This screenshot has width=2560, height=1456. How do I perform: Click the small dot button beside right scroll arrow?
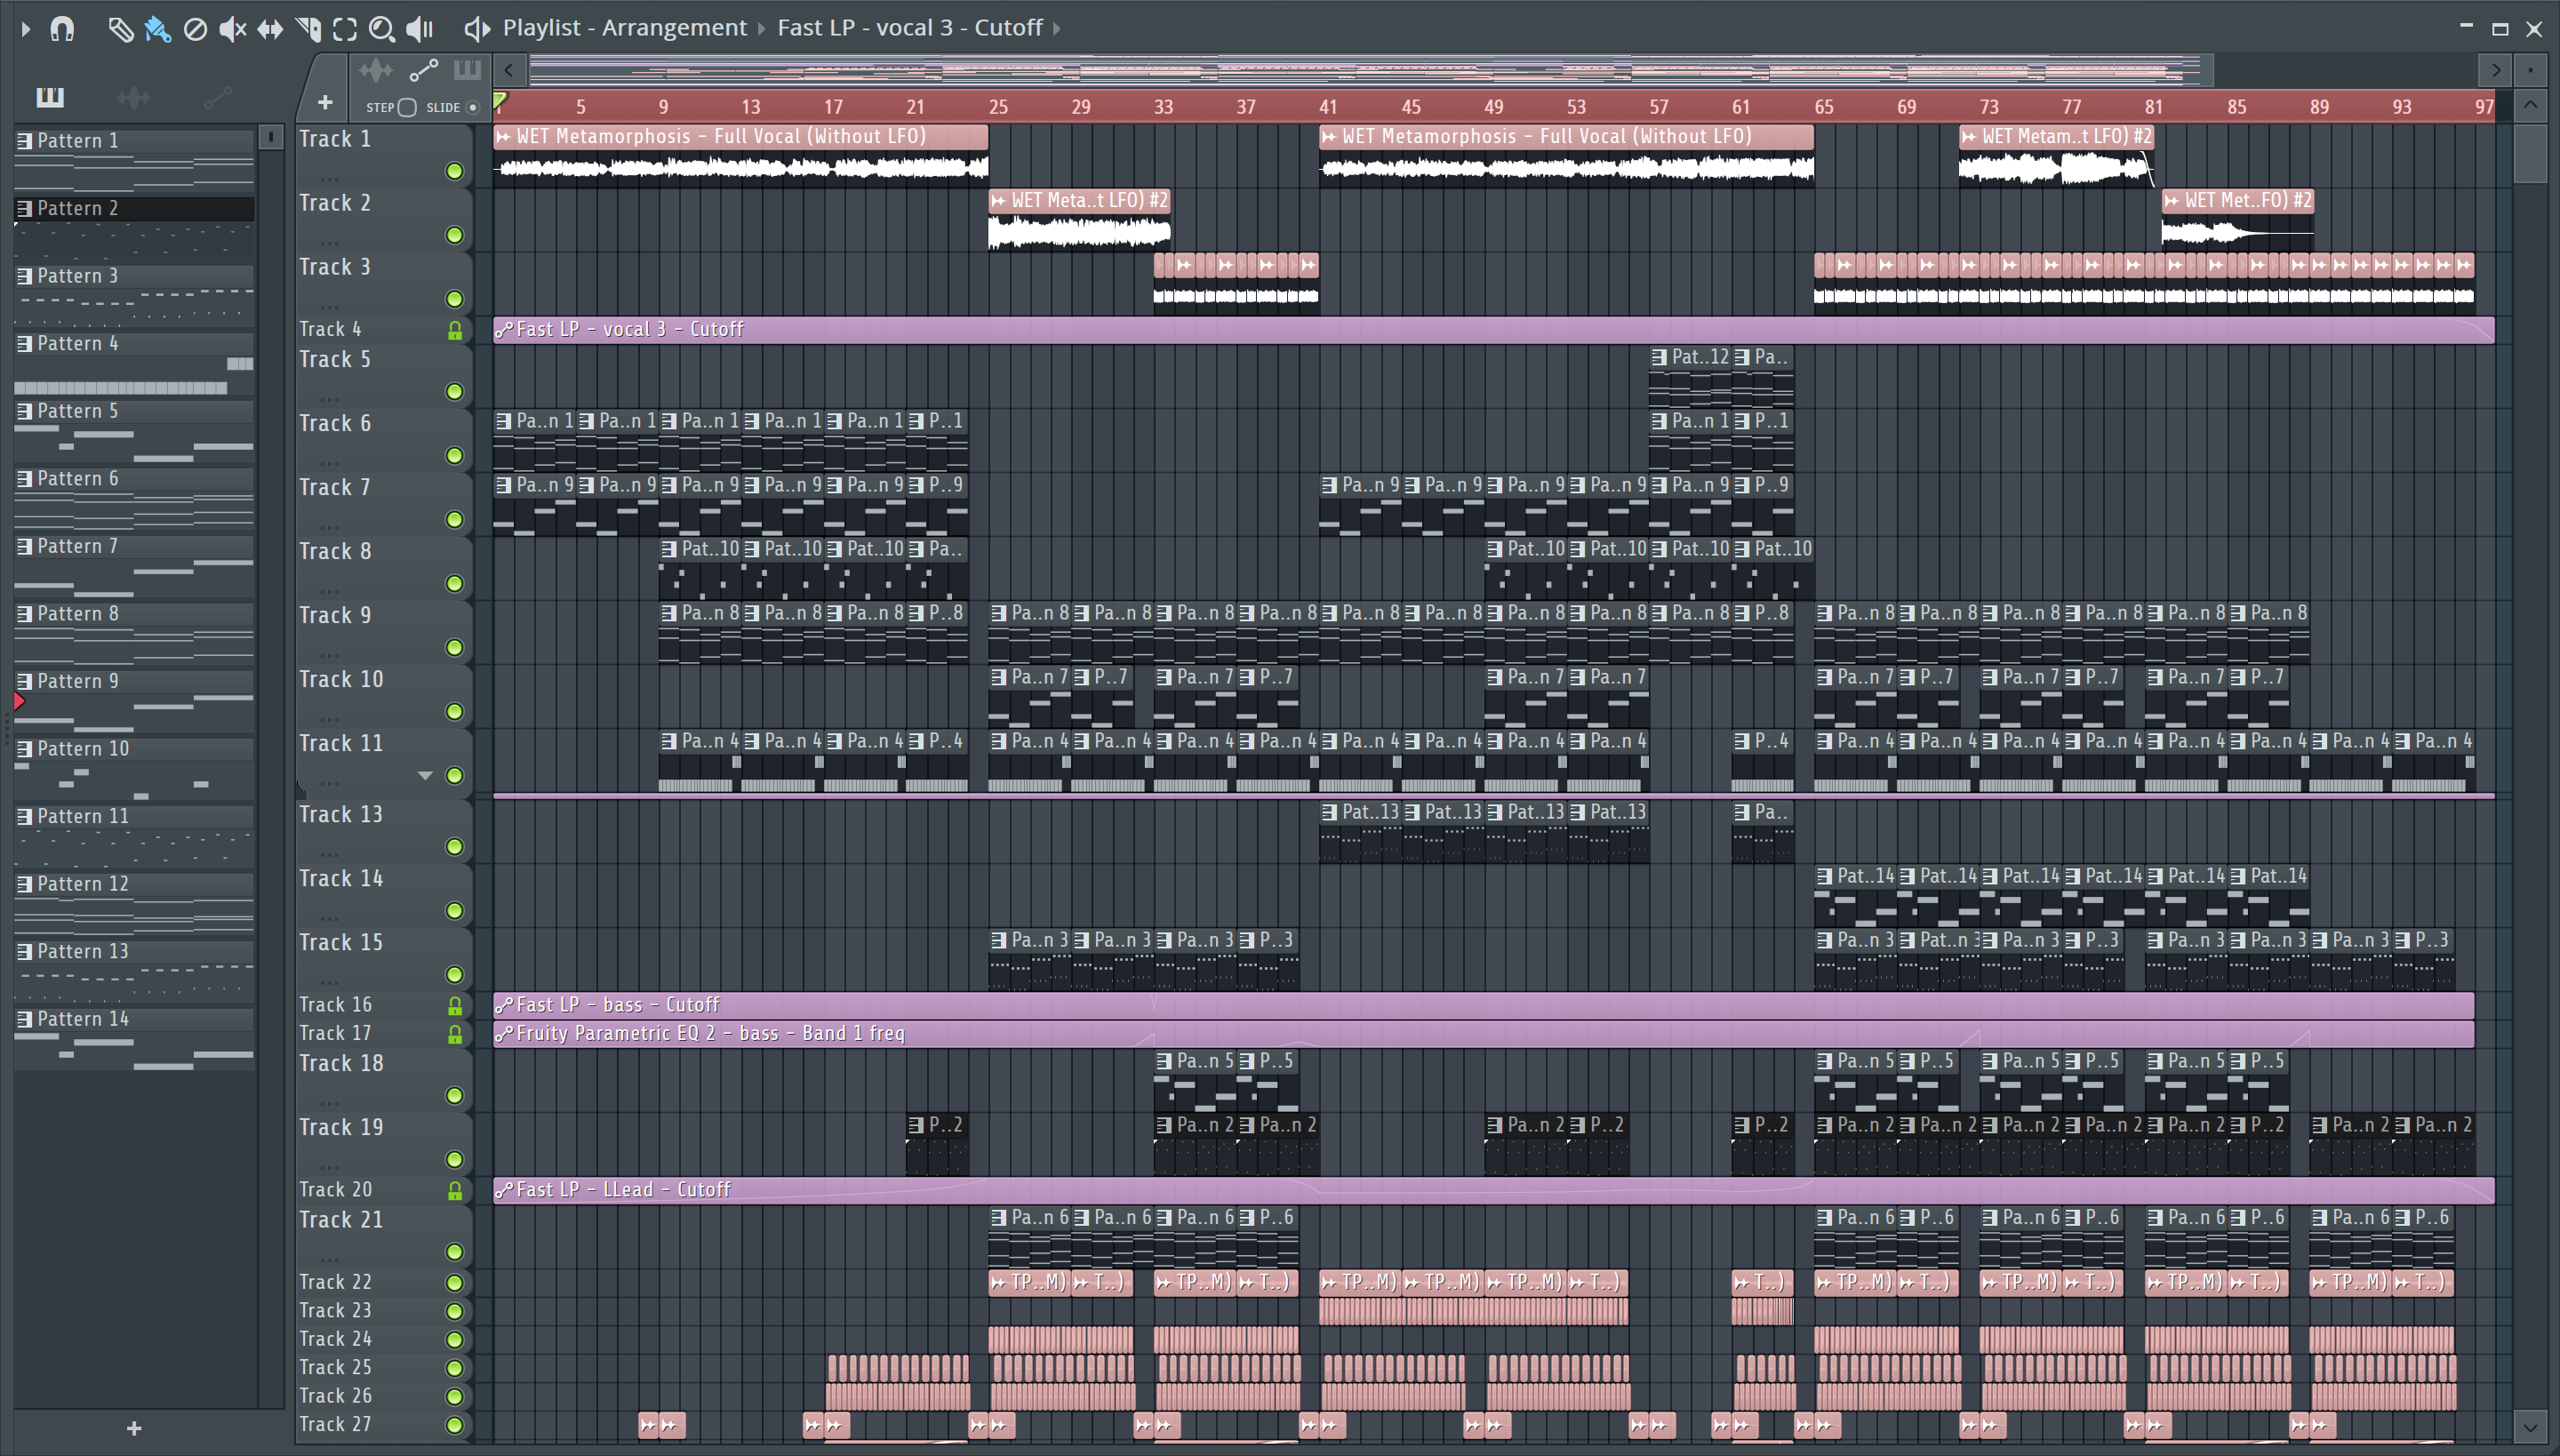coord(2530,70)
